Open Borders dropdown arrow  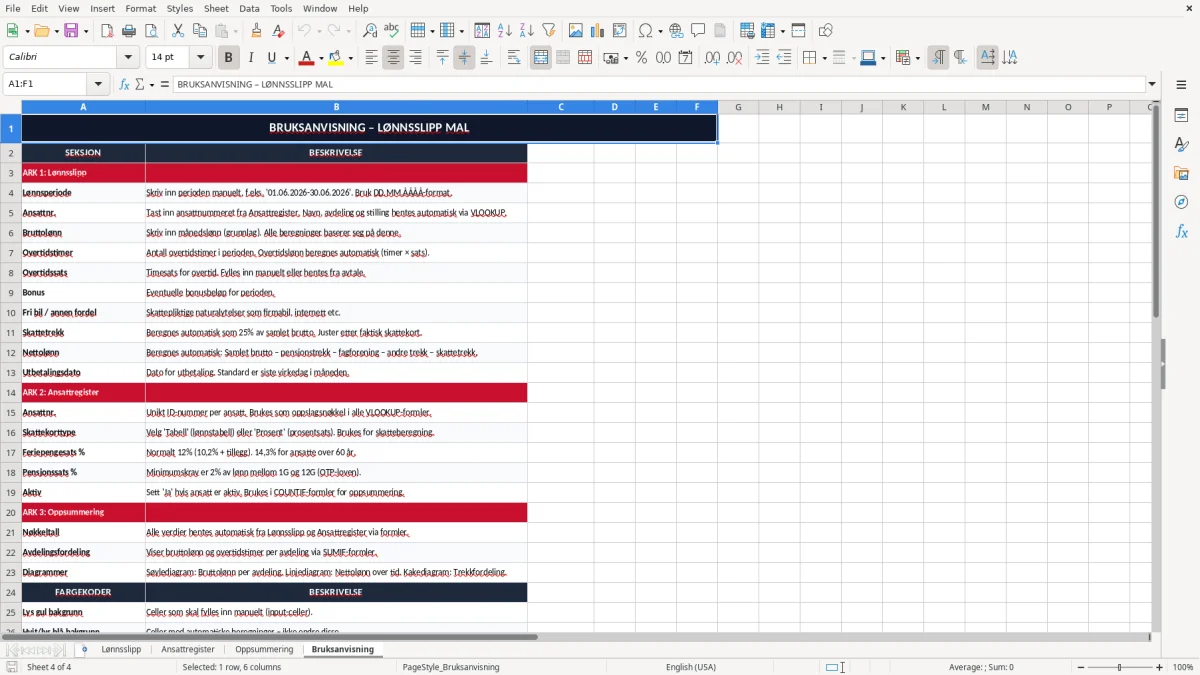pyautogui.click(x=823, y=58)
